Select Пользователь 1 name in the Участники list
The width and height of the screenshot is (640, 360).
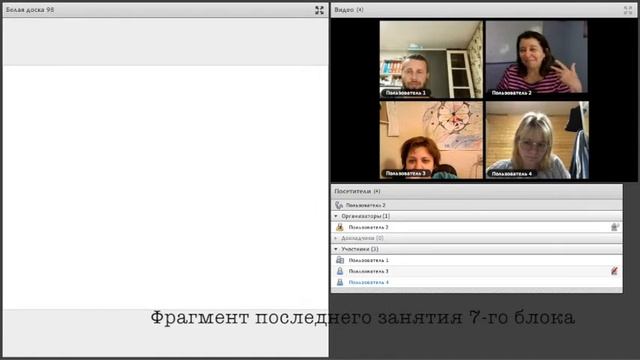[369, 260]
